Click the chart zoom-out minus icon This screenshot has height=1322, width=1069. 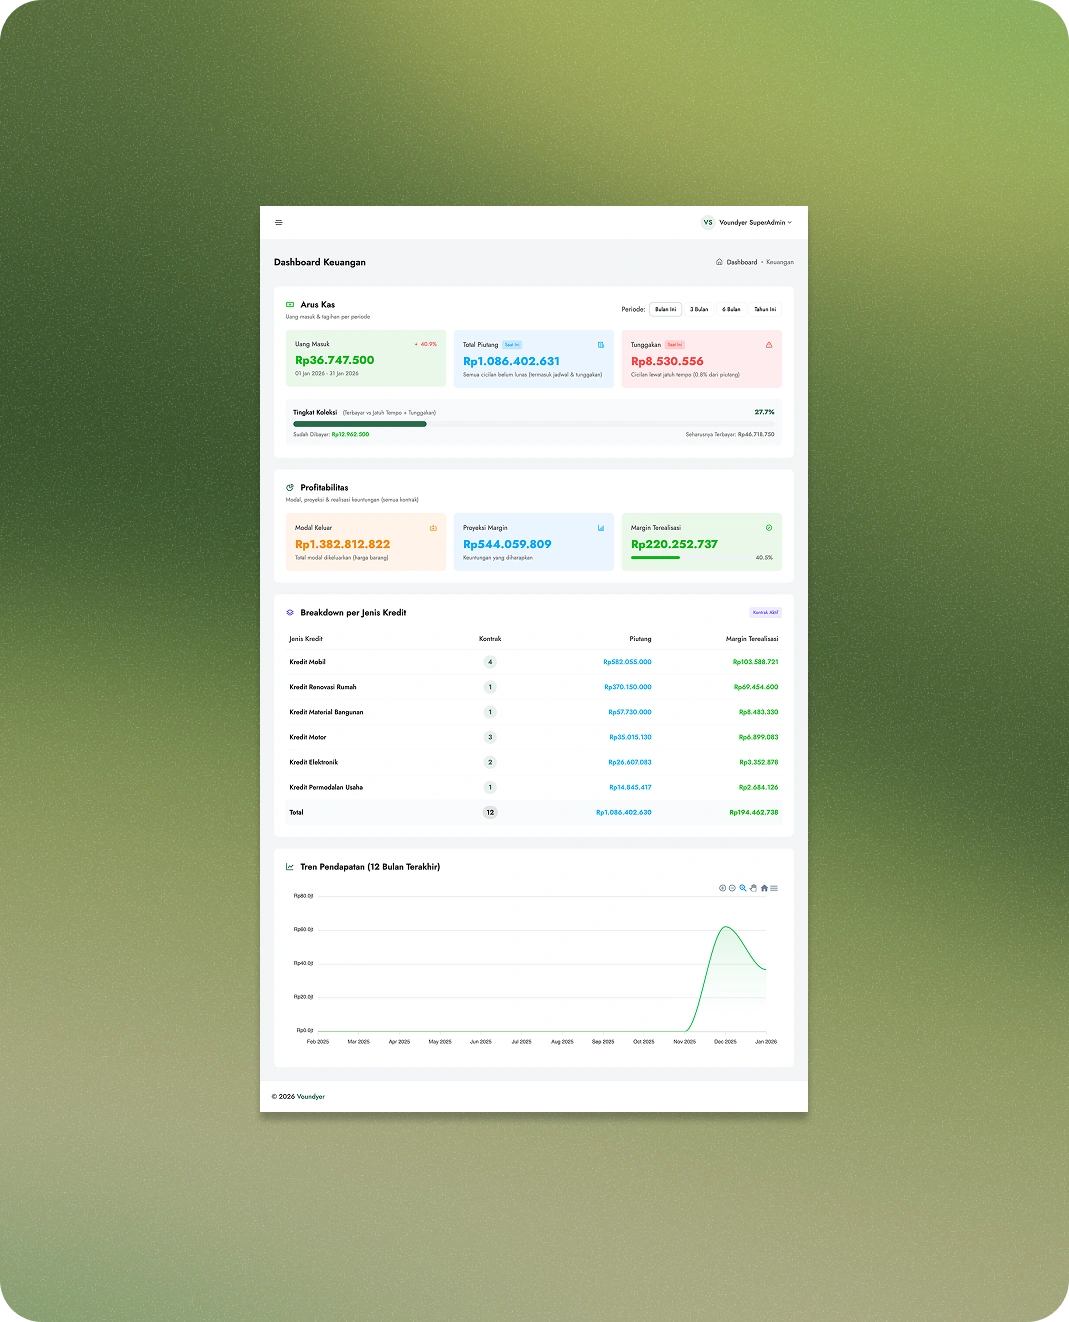732,888
